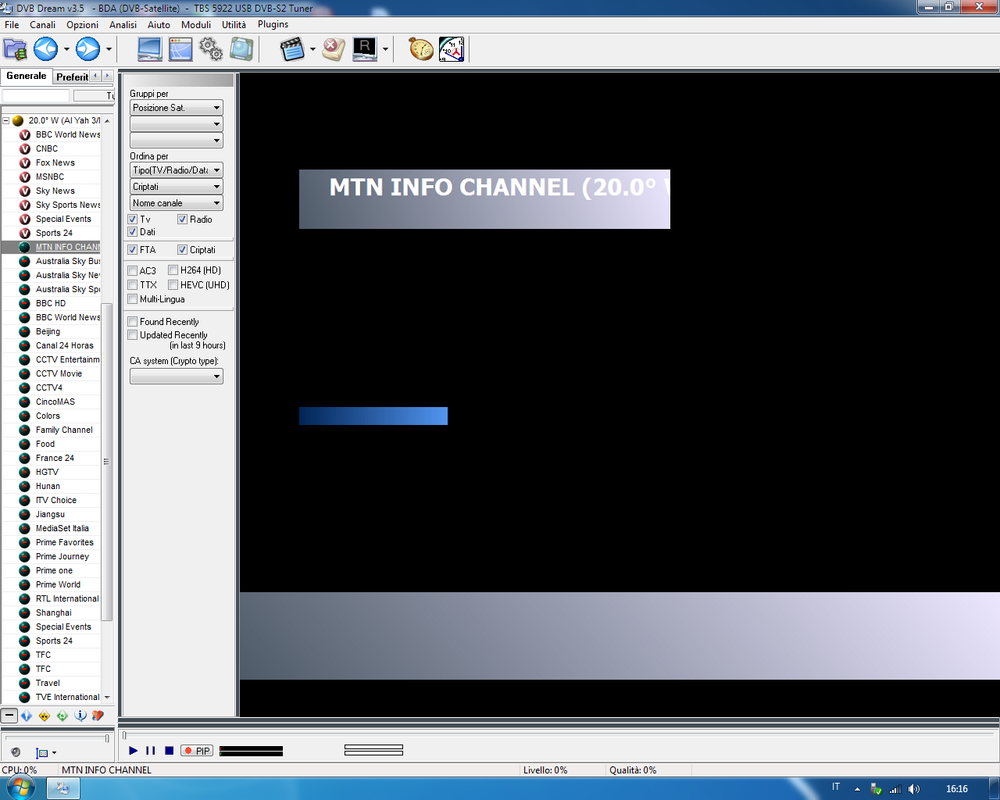Open the Tipo(TV/Radio/Dati) sort dropdown
1000x800 pixels.
coord(176,170)
